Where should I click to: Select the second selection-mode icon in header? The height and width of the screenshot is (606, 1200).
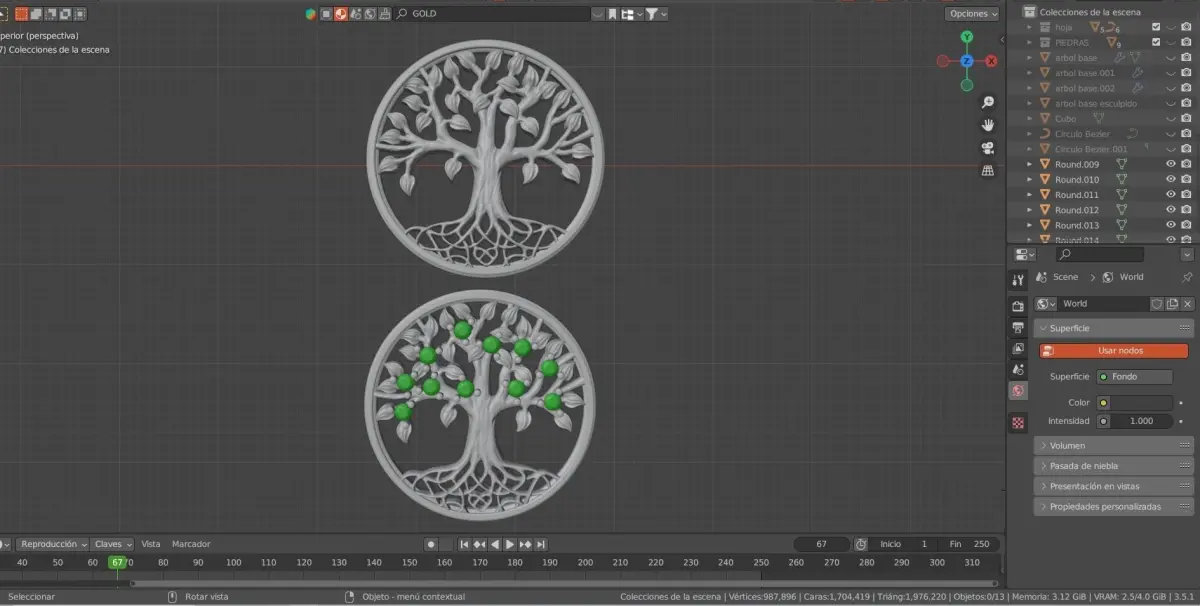click(x=36, y=14)
